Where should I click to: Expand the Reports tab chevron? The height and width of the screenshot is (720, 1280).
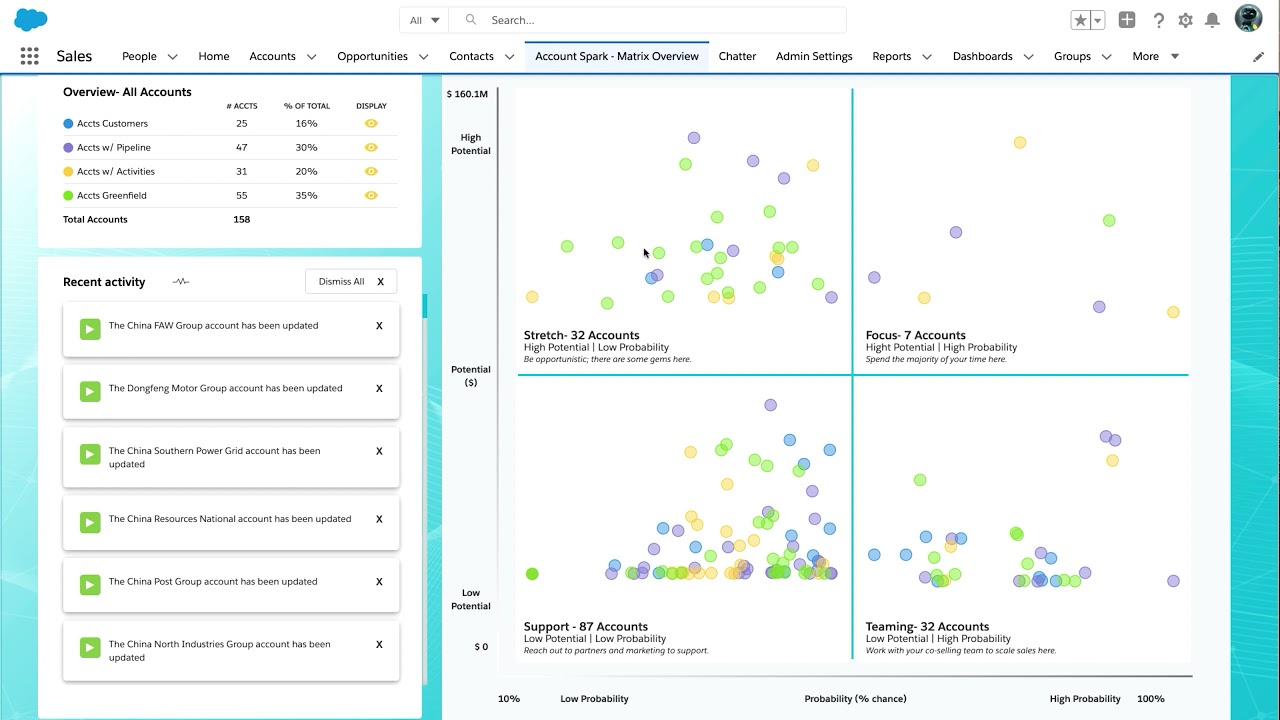tap(927, 57)
